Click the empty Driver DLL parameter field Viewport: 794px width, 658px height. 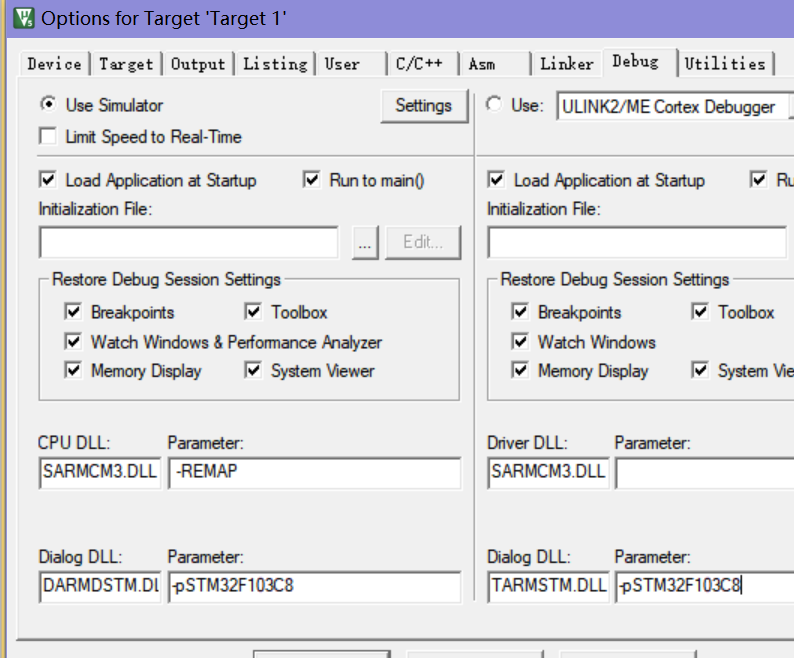[x=704, y=472]
